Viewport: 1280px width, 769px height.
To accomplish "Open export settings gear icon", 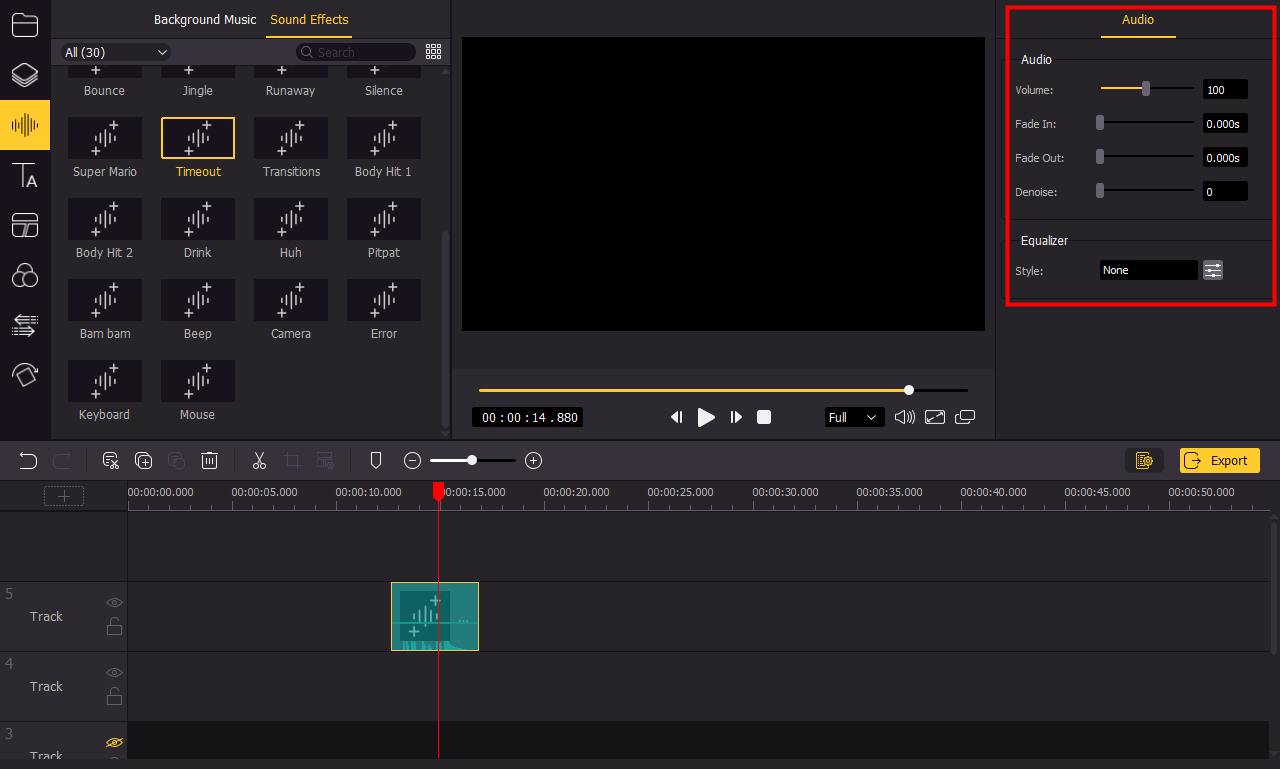I will tap(1145, 460).
